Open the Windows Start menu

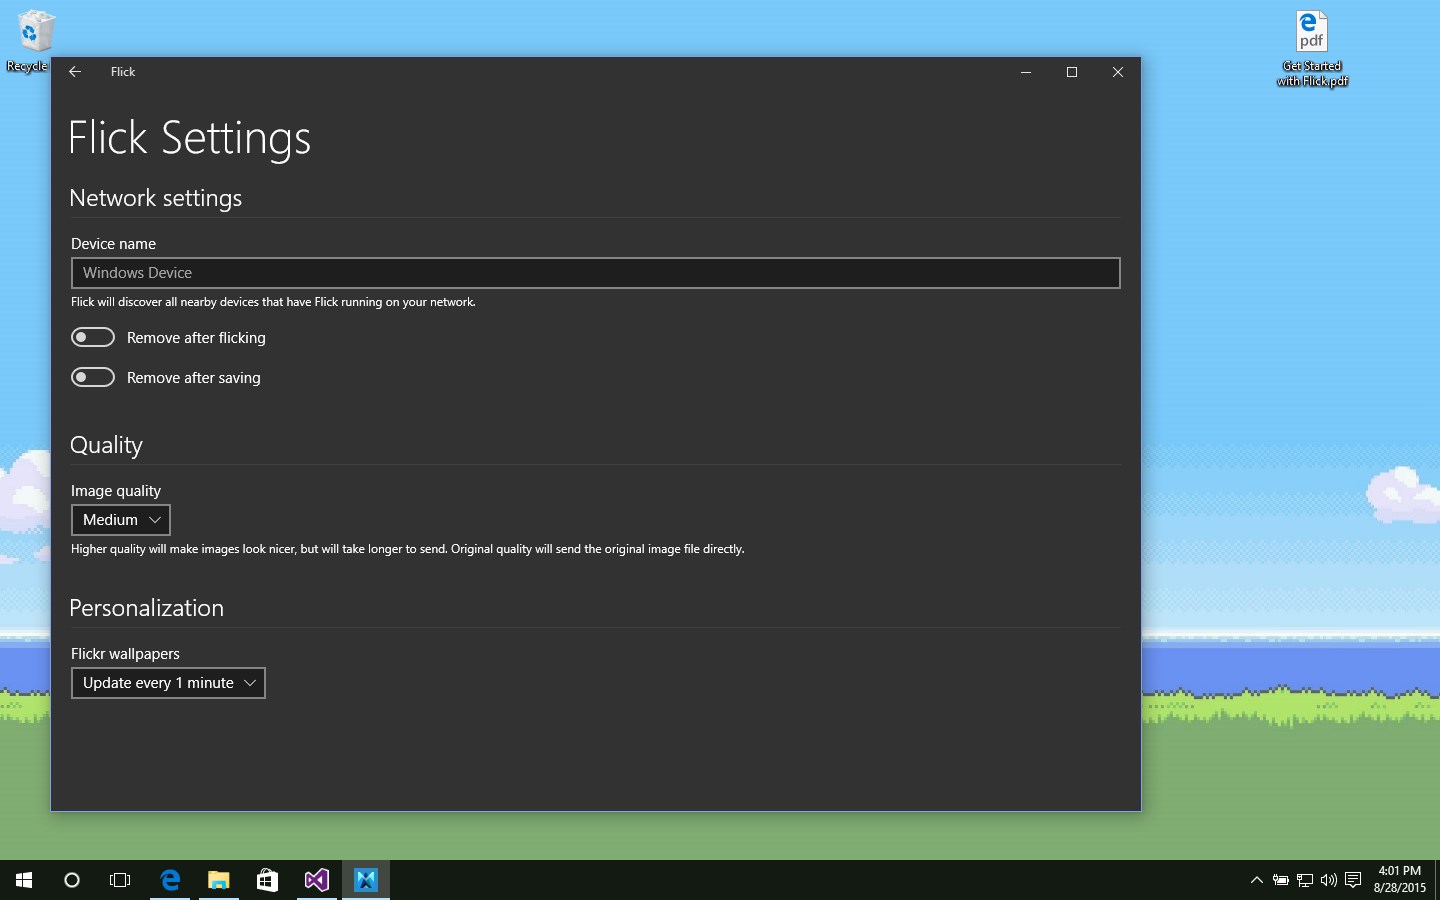pos(24,880)
